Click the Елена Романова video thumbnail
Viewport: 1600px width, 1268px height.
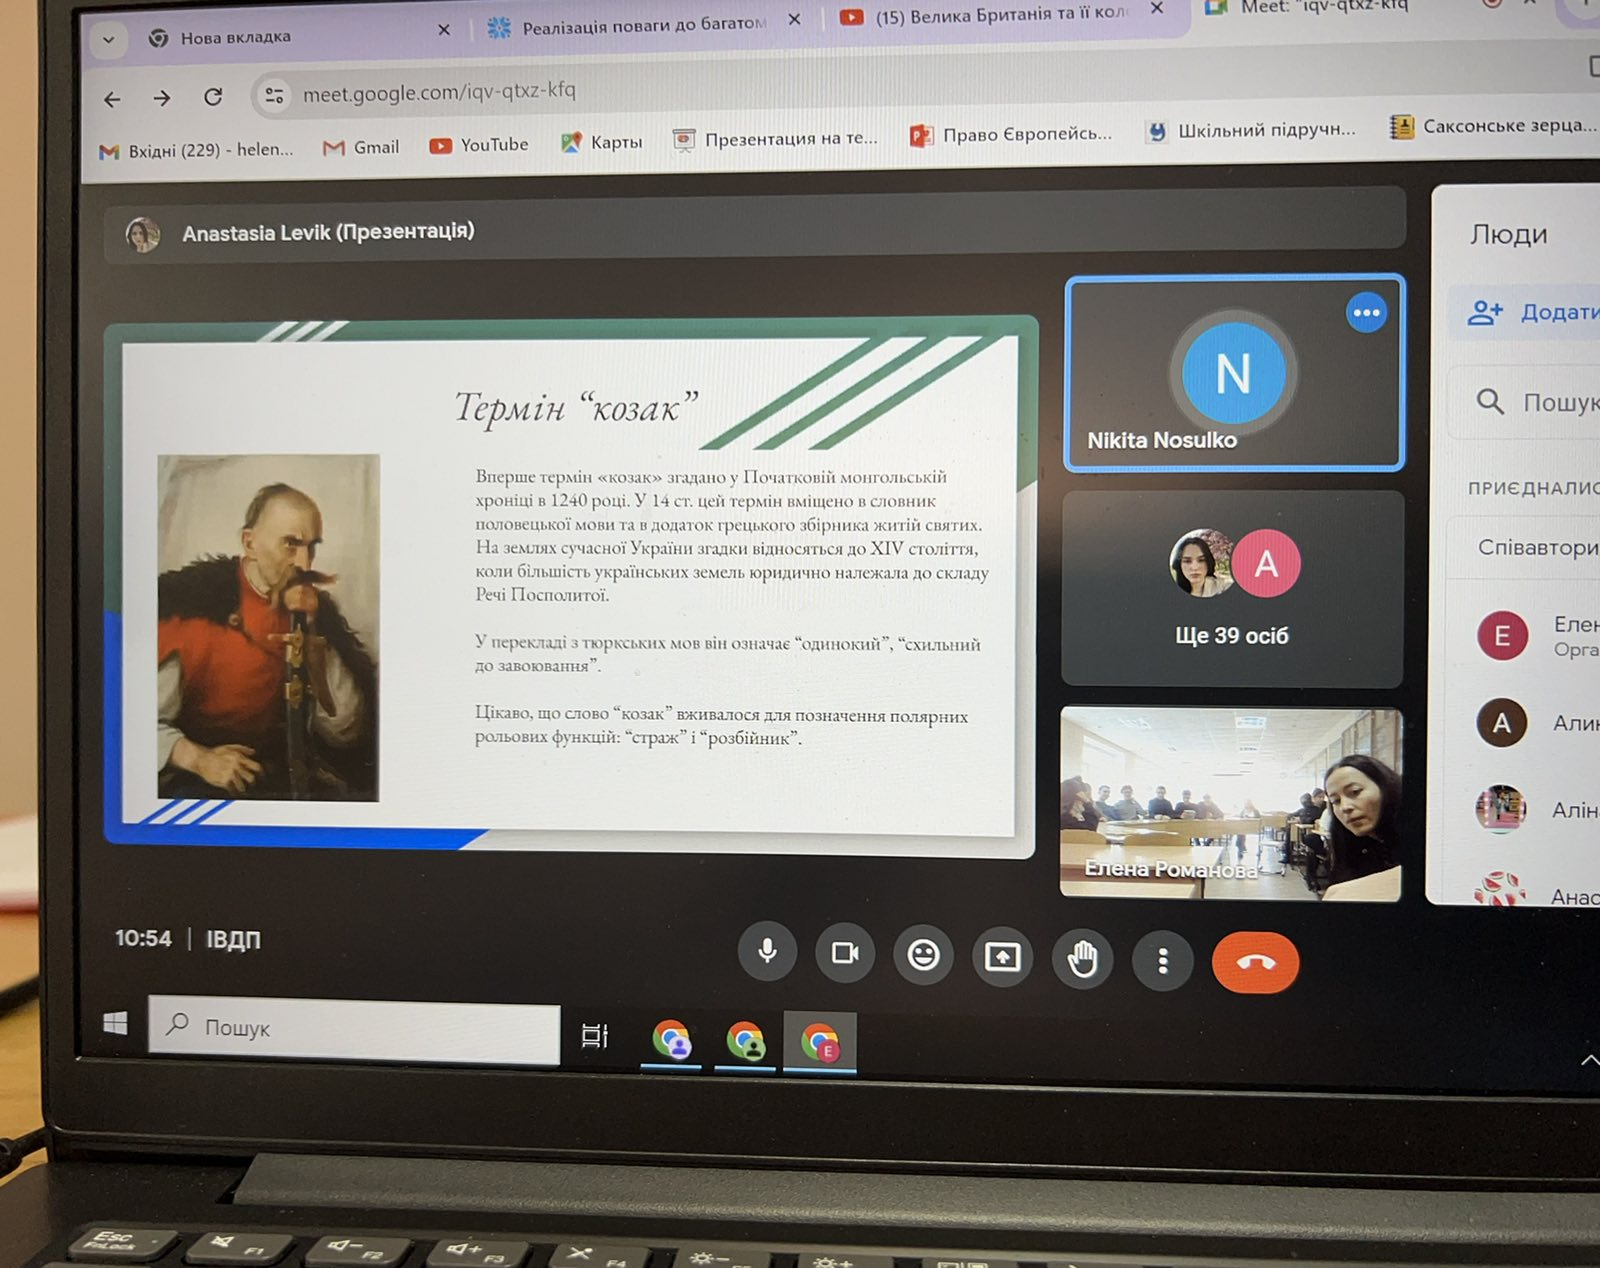point(1230,803)
